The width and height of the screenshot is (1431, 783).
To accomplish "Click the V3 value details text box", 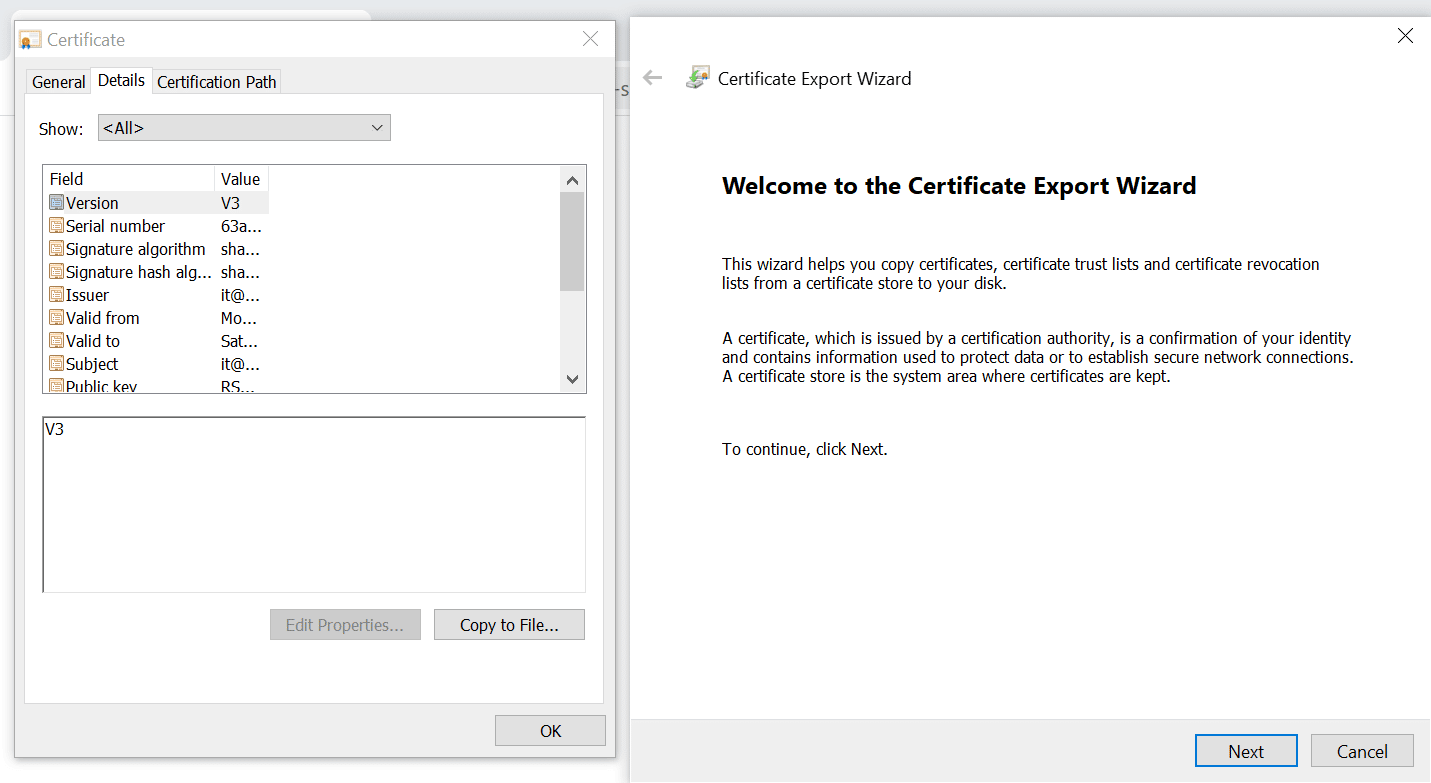I will point(313,504).
